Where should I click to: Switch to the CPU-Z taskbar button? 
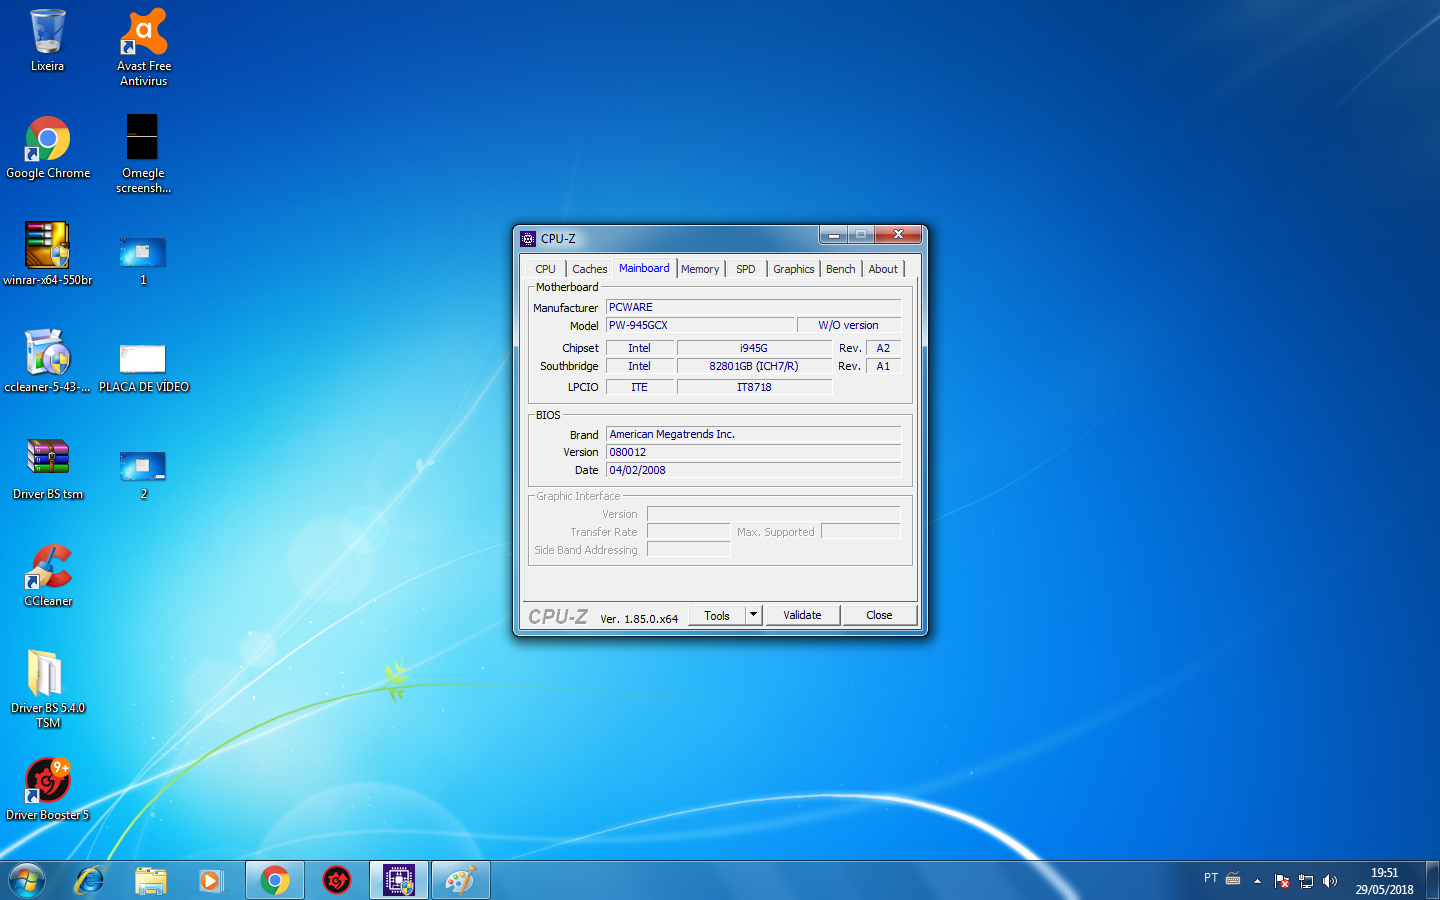coord(399,880)
